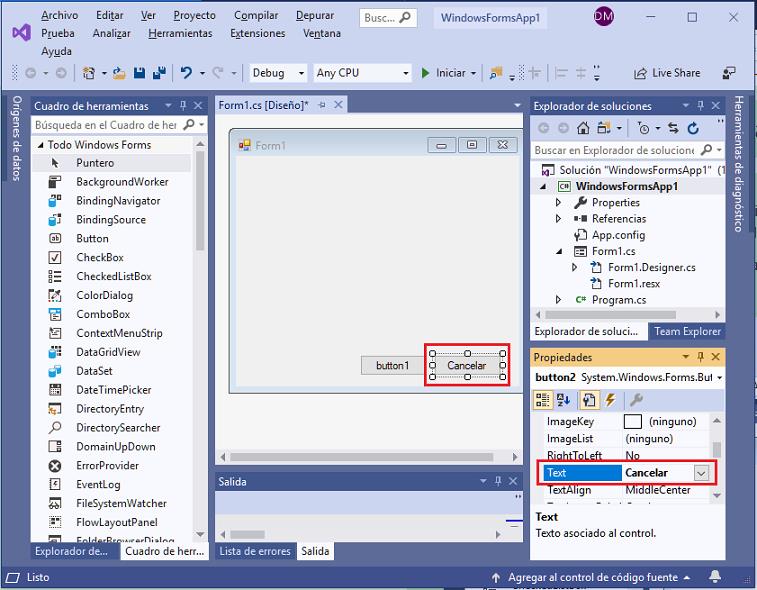Click the refresh icon in Explorador de soluciones
The width and height of the screenshot is (757, 590).
[x=693, y=128]
